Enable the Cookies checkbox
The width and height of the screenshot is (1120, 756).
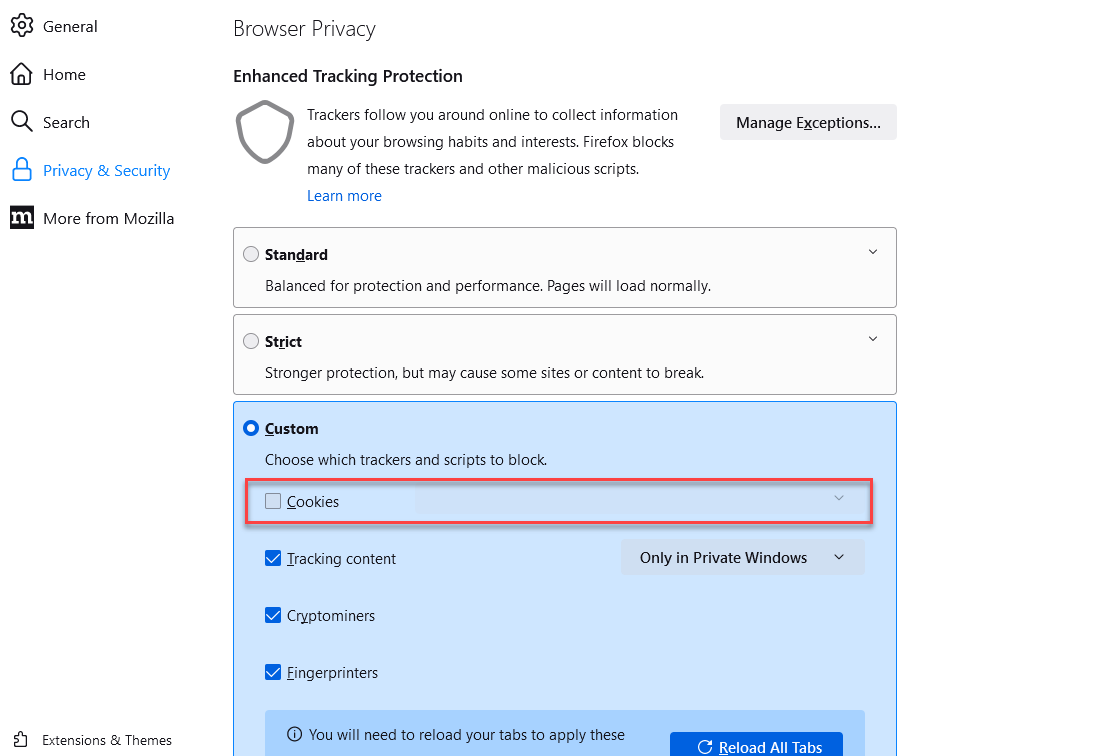pos(271,500)
